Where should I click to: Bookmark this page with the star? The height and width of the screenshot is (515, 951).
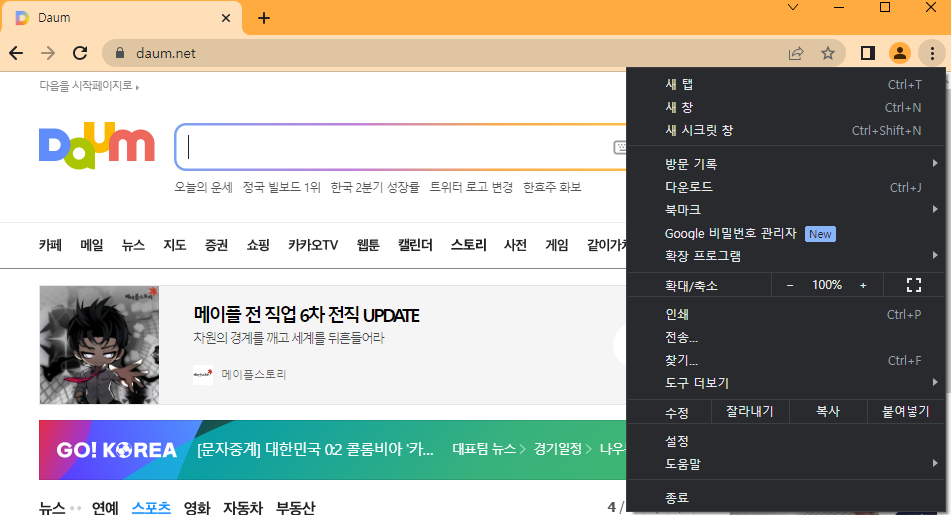(828, 53)
